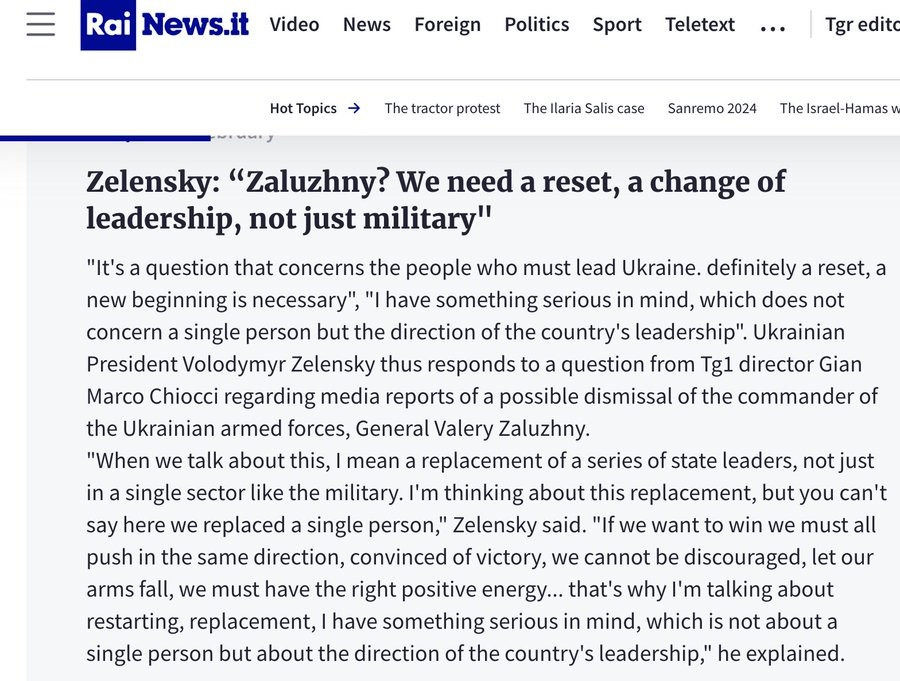Open the Israel-Hamas topic link
Viewport: 900px width, 681px height.
coord(838,108)
